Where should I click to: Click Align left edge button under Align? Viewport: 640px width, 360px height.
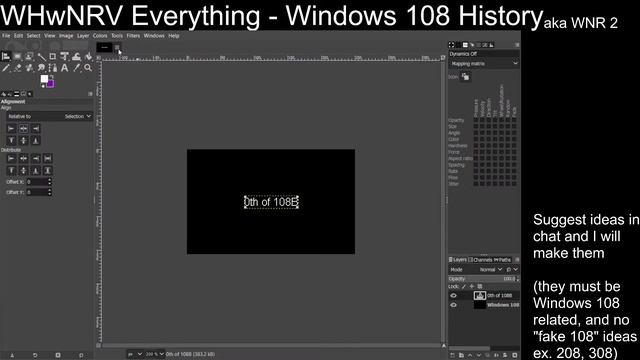pyautogui.click(x=11, y=129)
